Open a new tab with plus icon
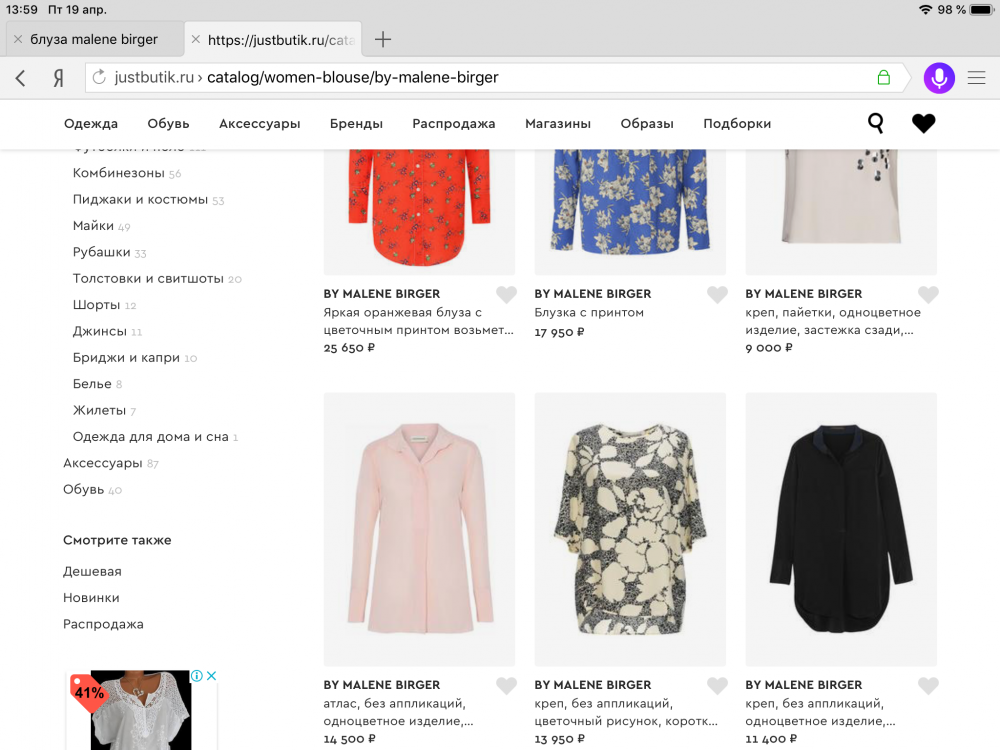The image size is (1000, 750). pyautogui.click(x=383, y=40)
